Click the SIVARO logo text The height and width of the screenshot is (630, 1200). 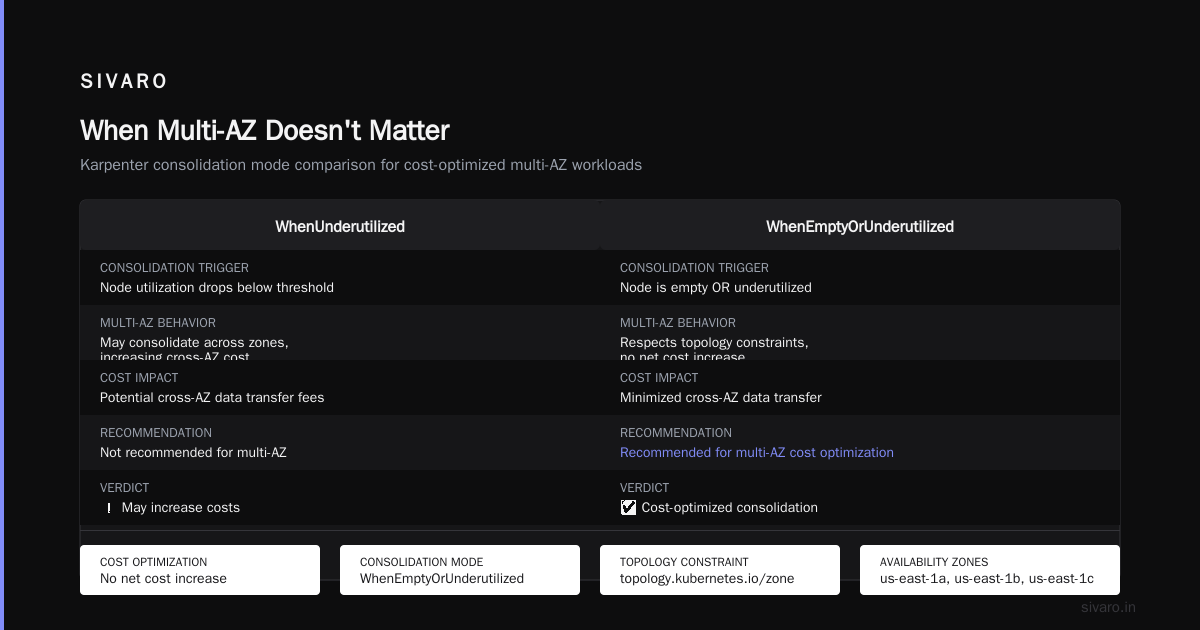tap(124, 82)
